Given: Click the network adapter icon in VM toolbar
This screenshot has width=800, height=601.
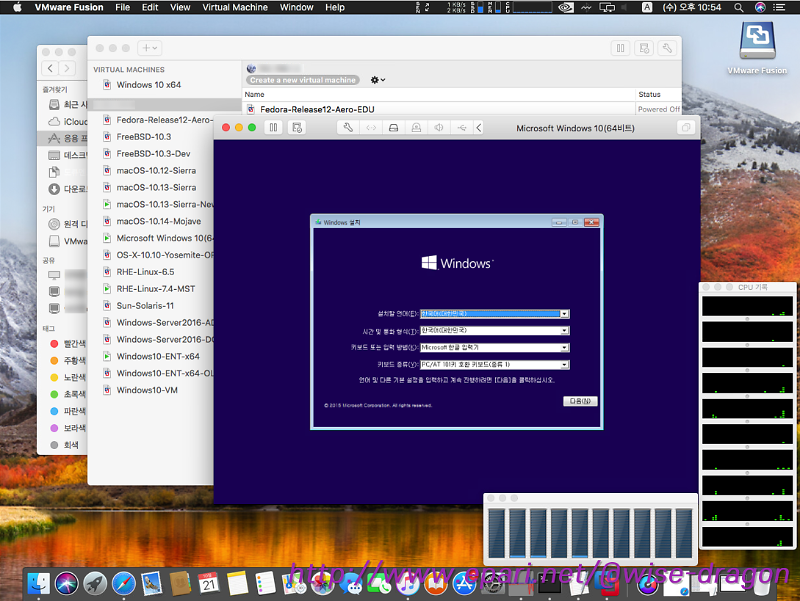Looking at the screenshot, I should 371,128.
